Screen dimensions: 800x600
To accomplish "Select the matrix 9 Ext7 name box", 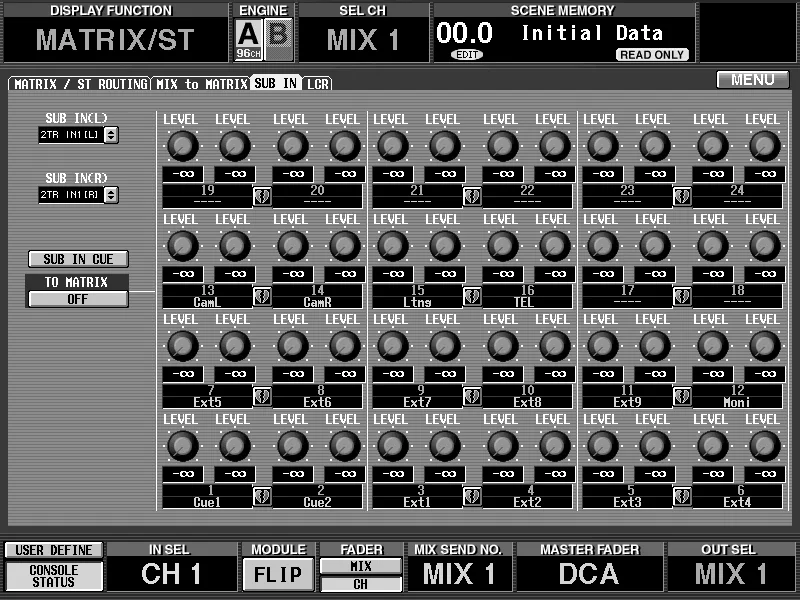I will coord(417,396).
